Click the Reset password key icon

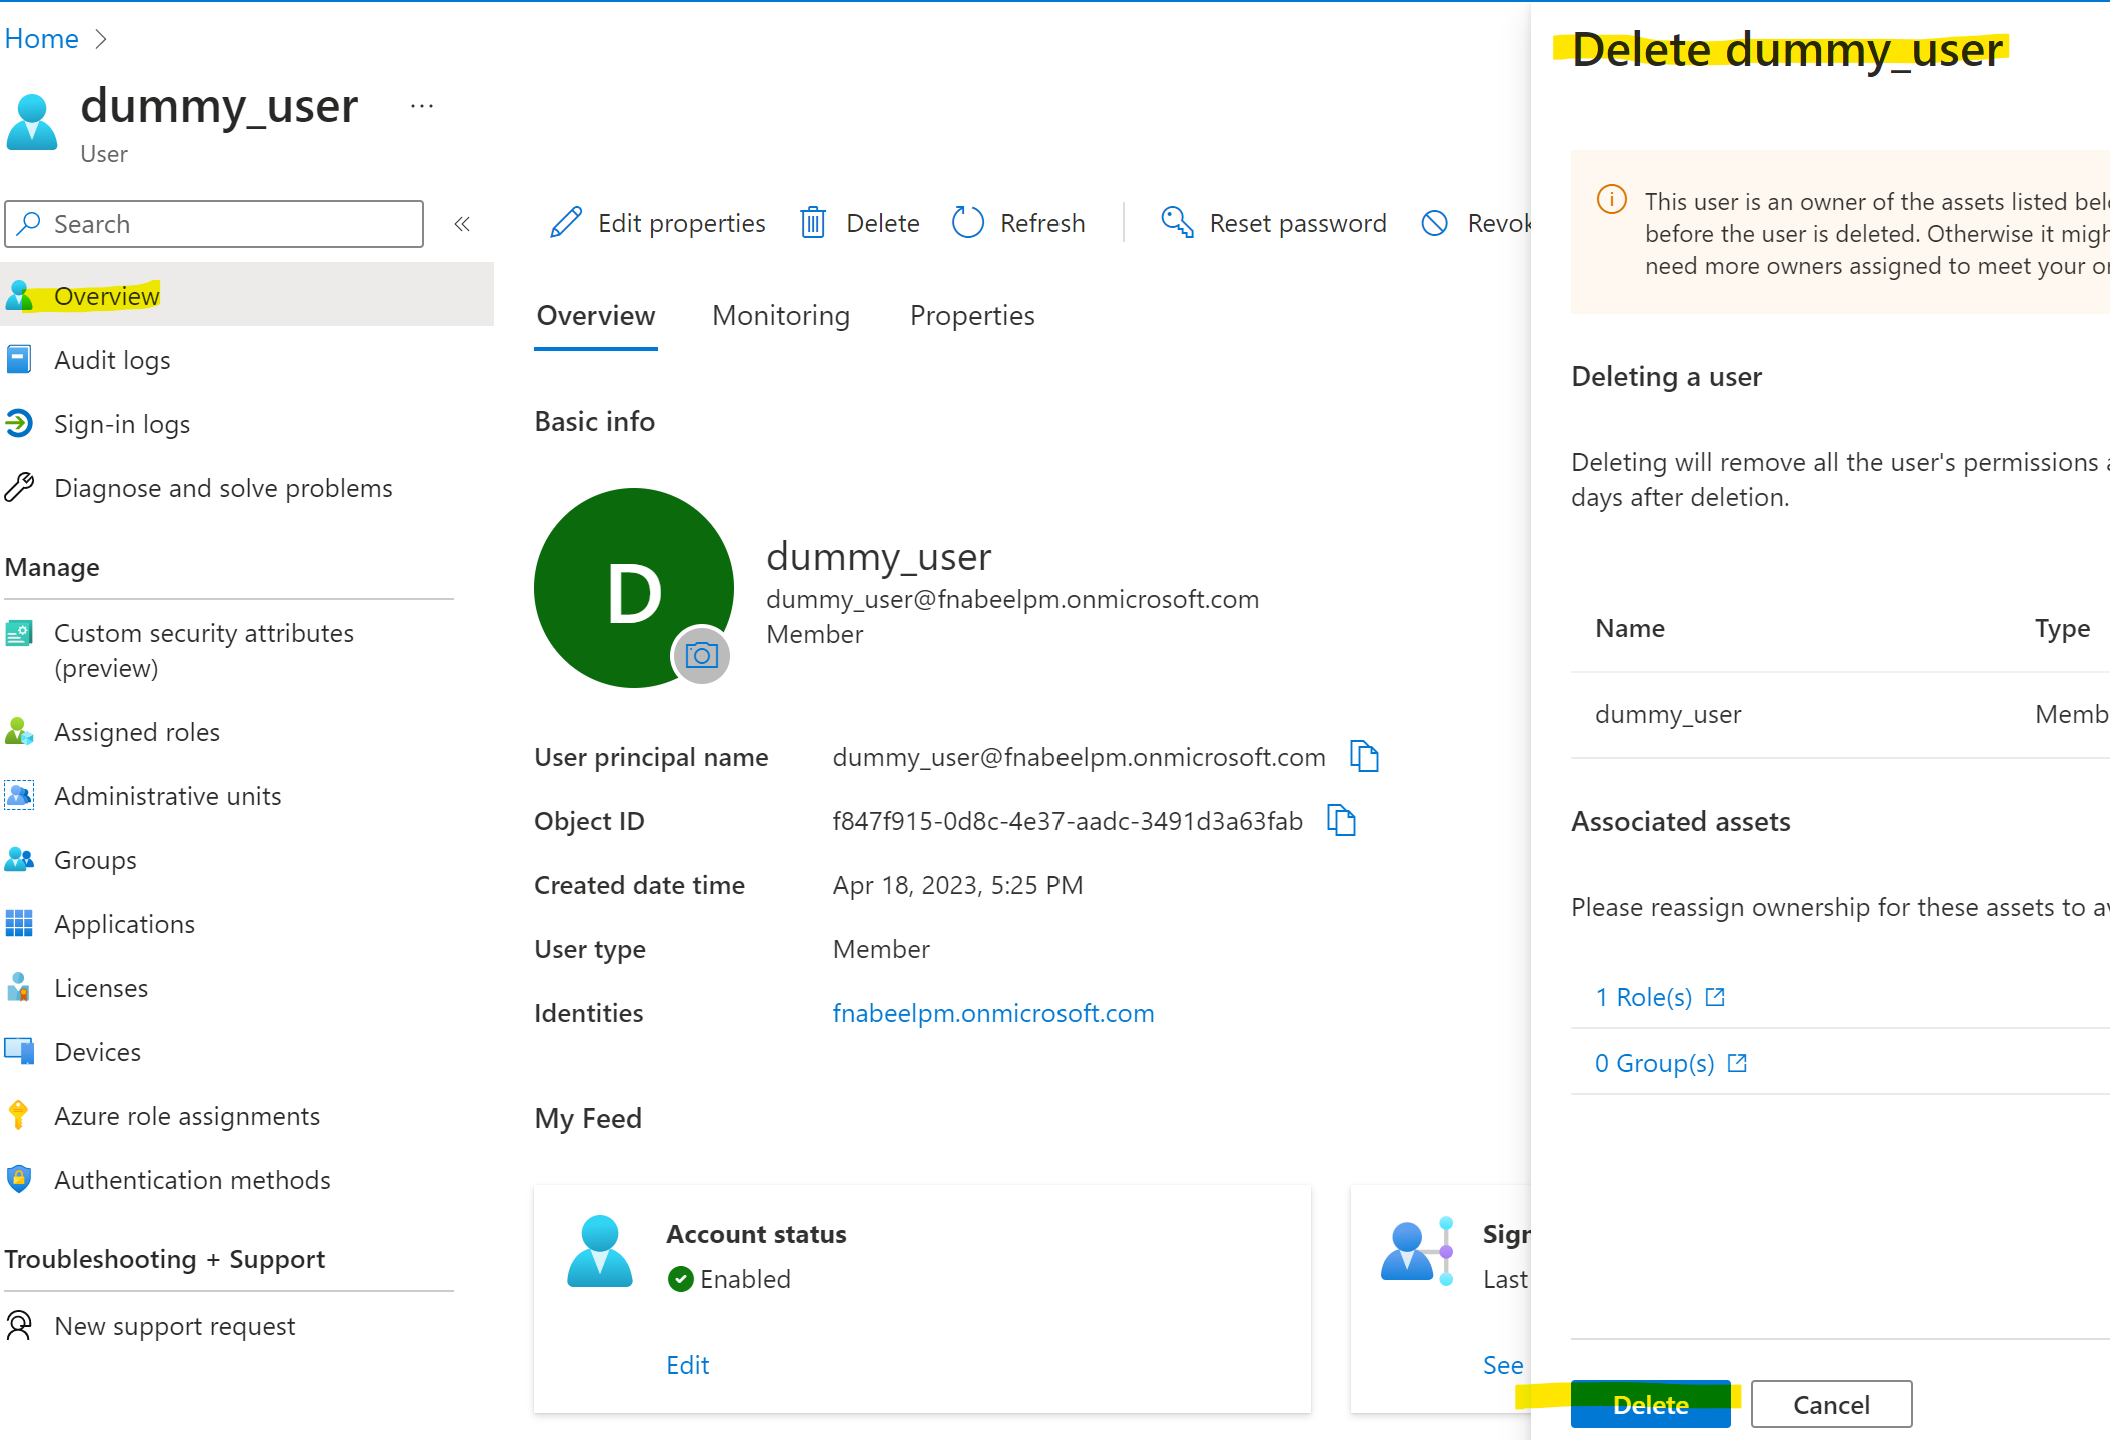[1177, 222]
